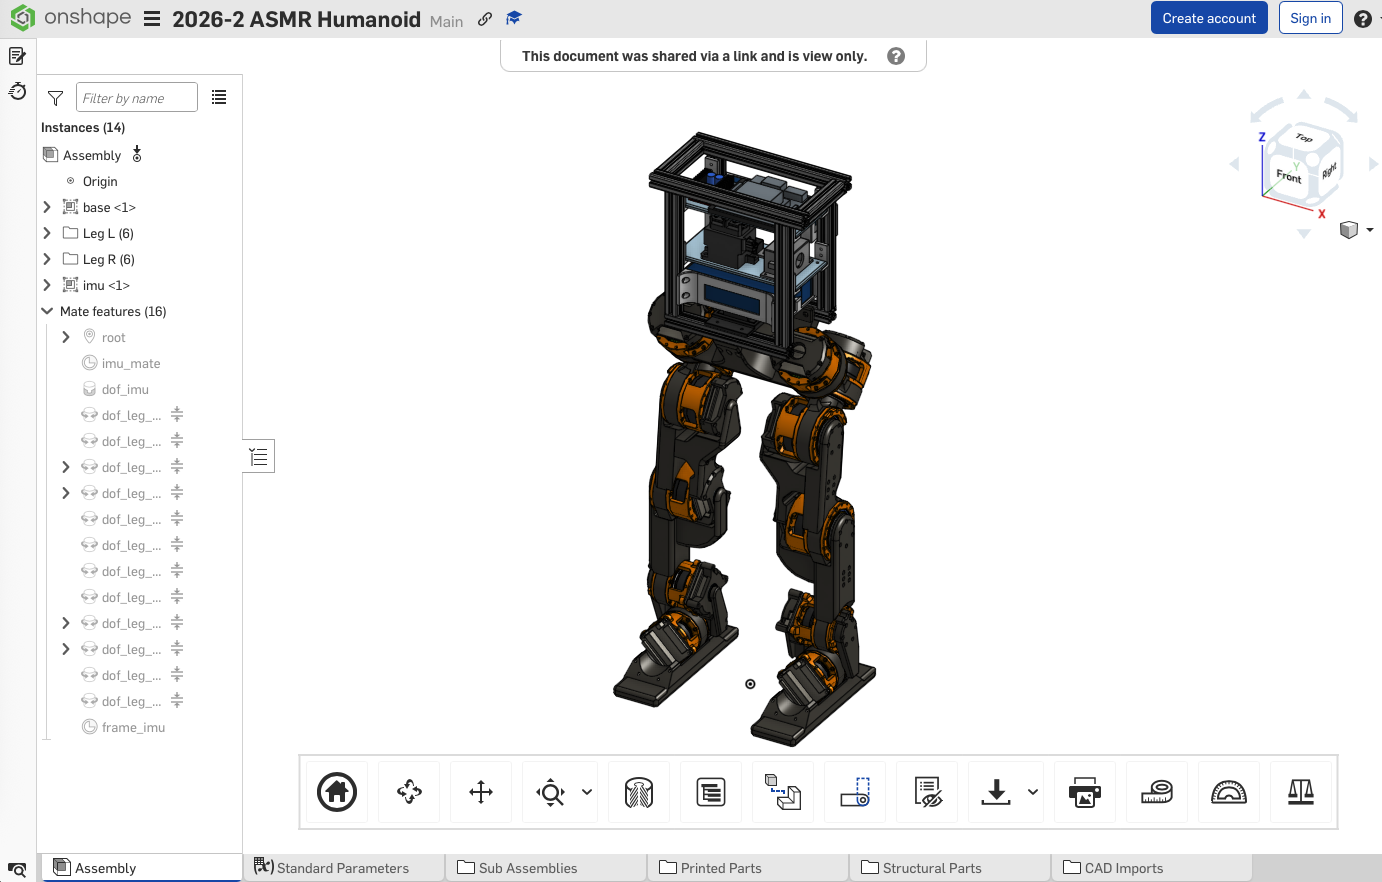Expand the base <1> tree item
Screen dimensions: 1382x882
click(x=47, y=207)
